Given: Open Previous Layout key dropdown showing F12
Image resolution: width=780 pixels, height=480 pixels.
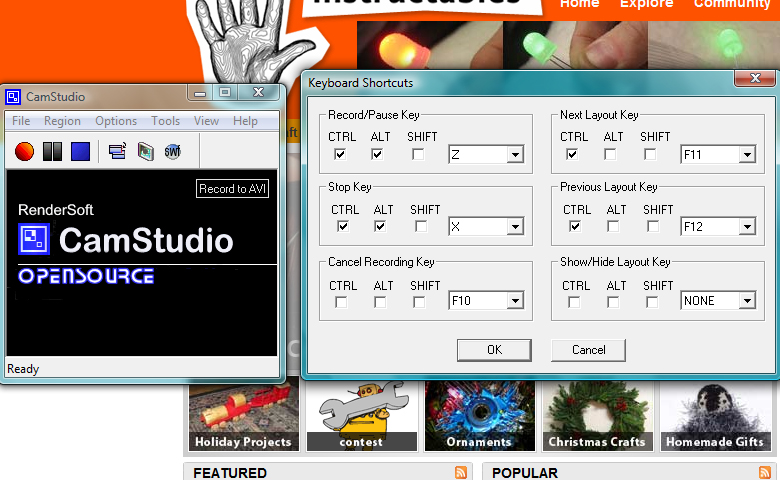Looking at the screenshot, I should 718,227.
